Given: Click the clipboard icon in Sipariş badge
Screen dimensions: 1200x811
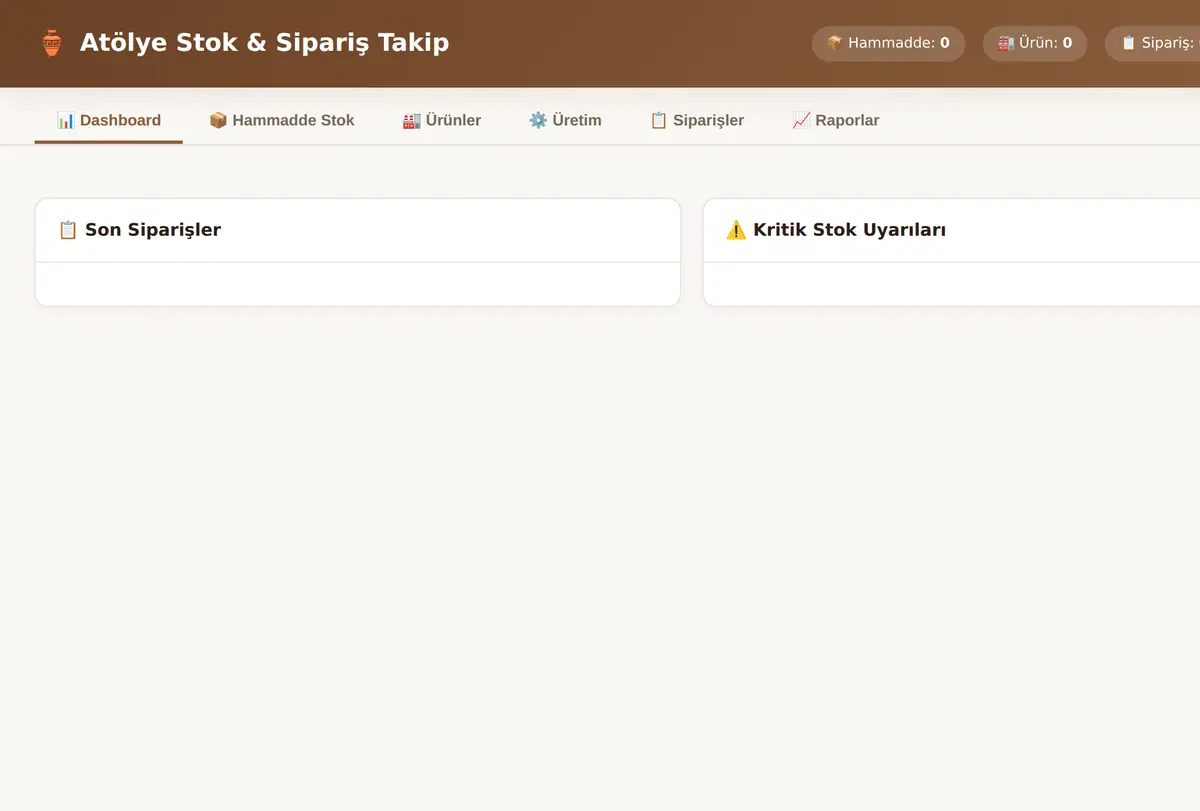Looking at the screenshot, I should coord(1129,43).
